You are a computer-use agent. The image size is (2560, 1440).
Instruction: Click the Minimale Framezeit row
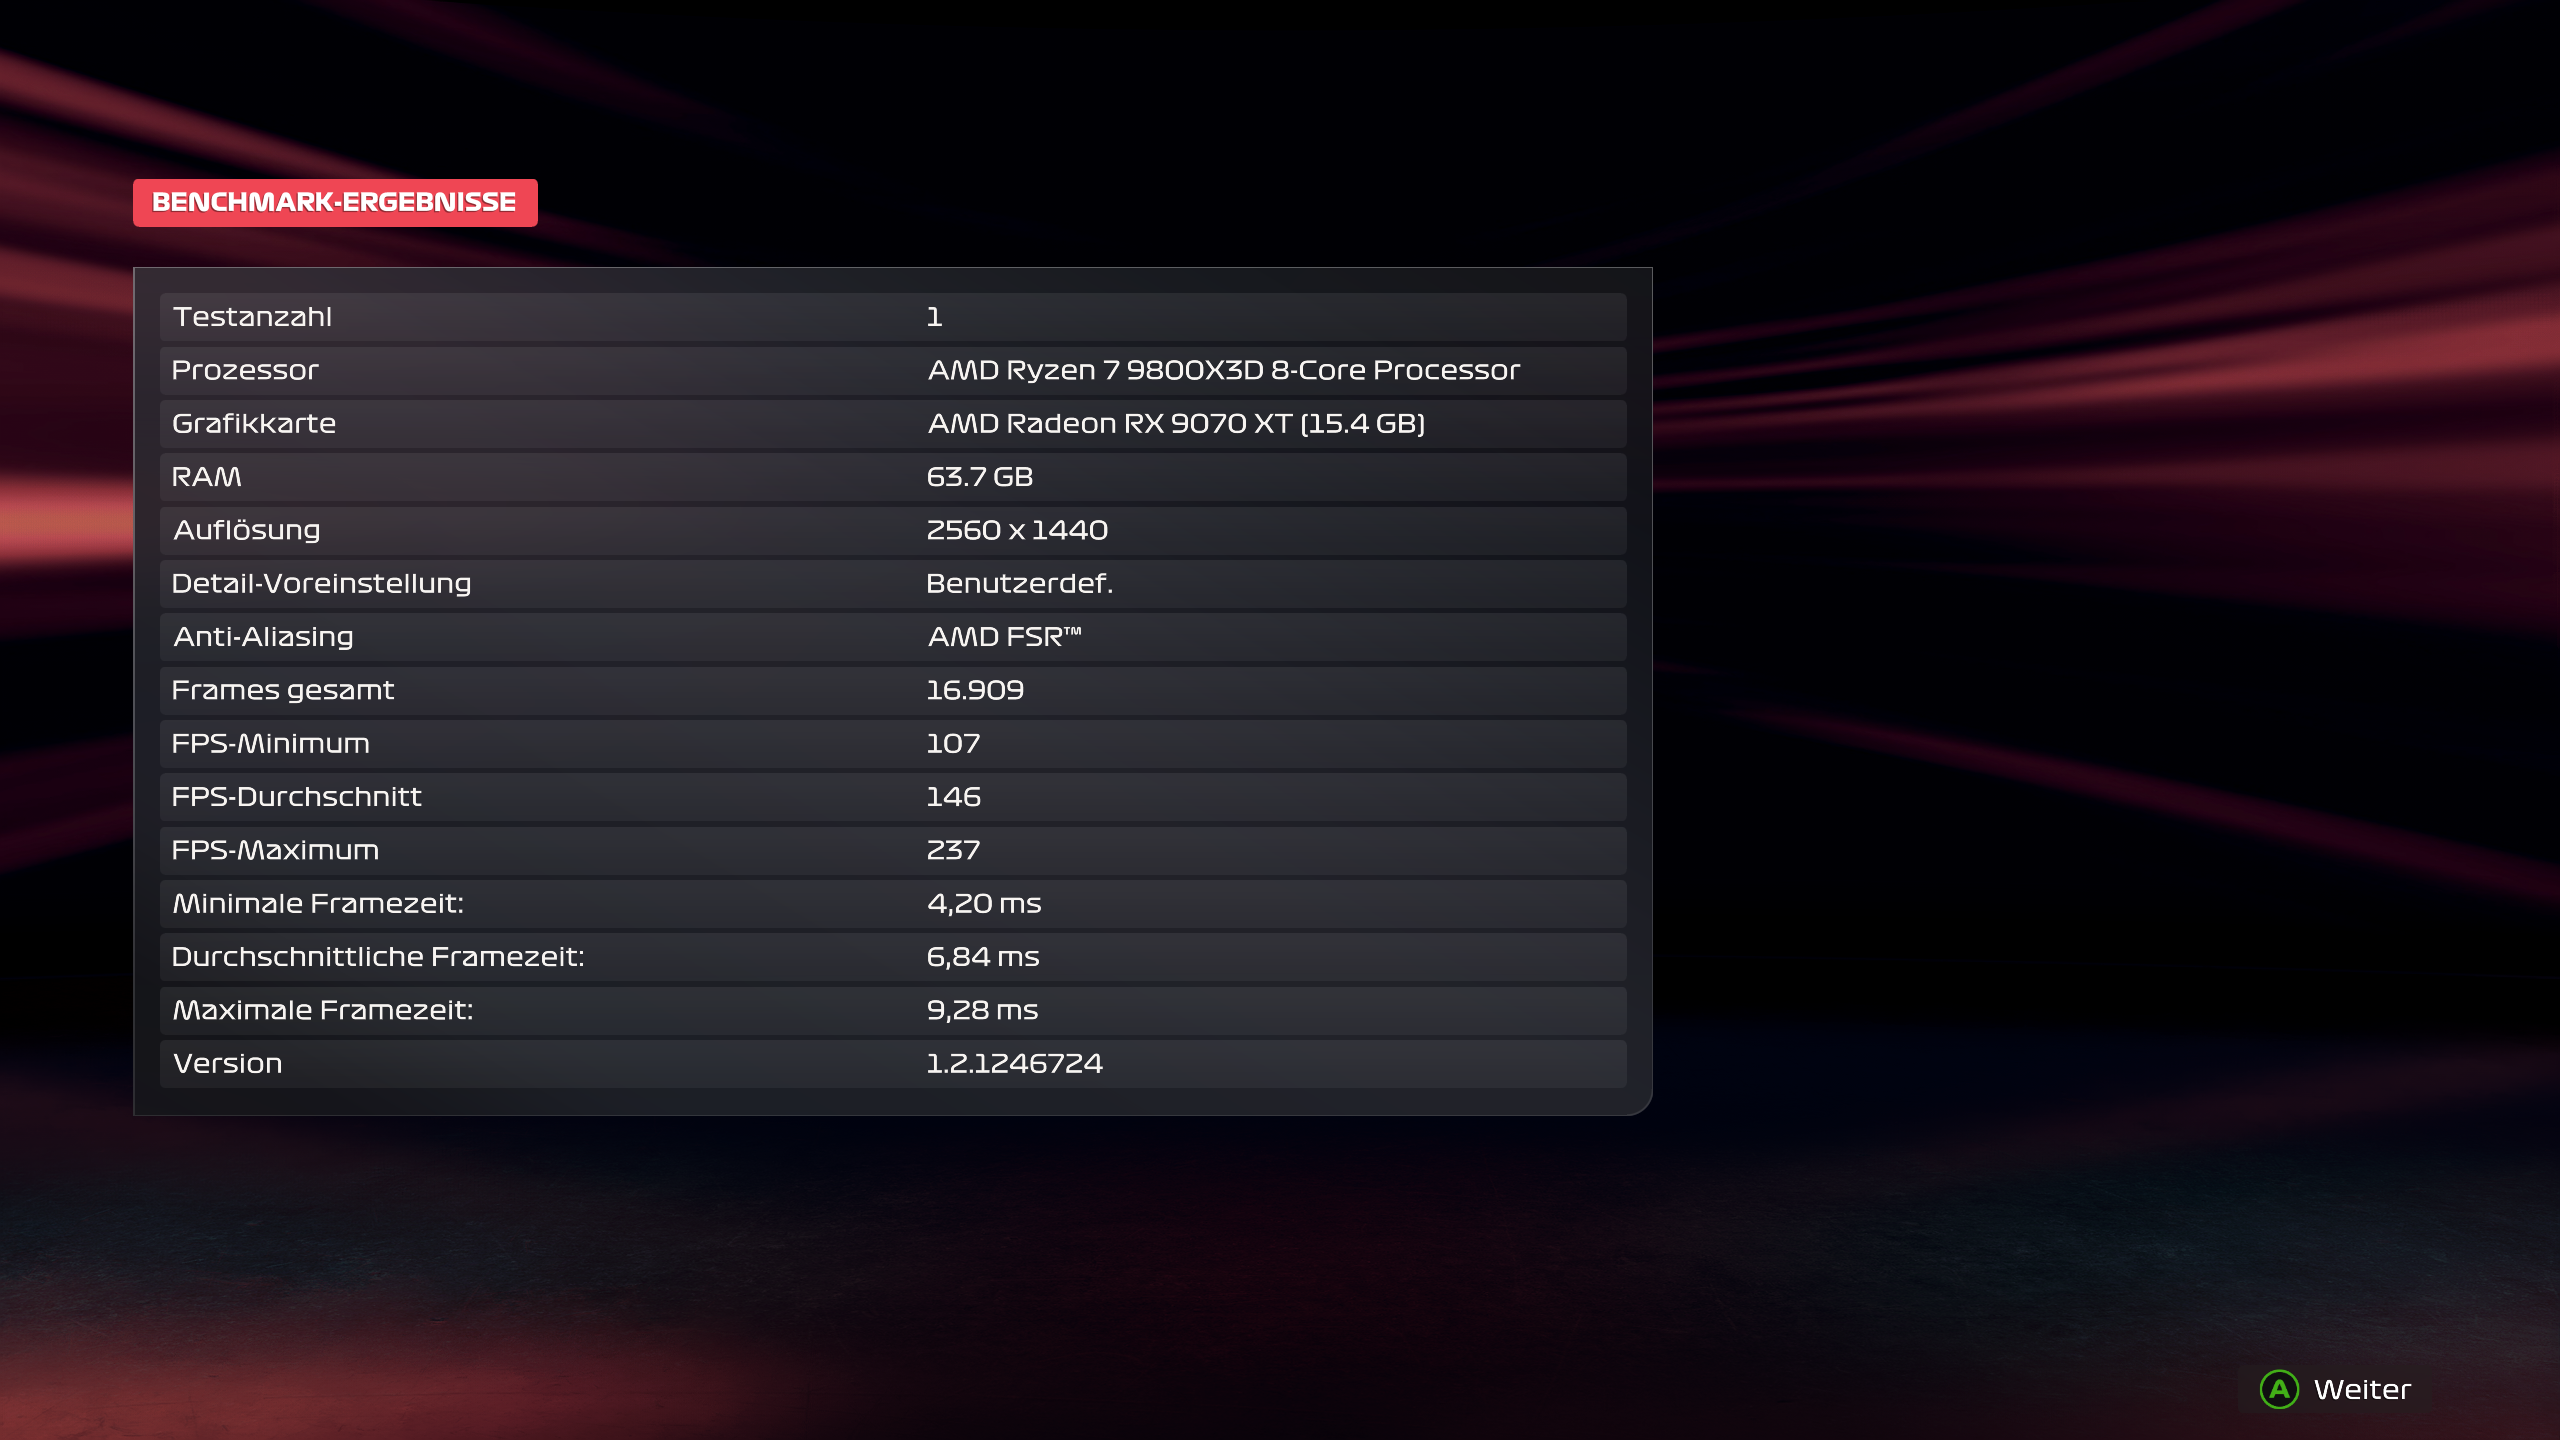click(x=892, y=904)
